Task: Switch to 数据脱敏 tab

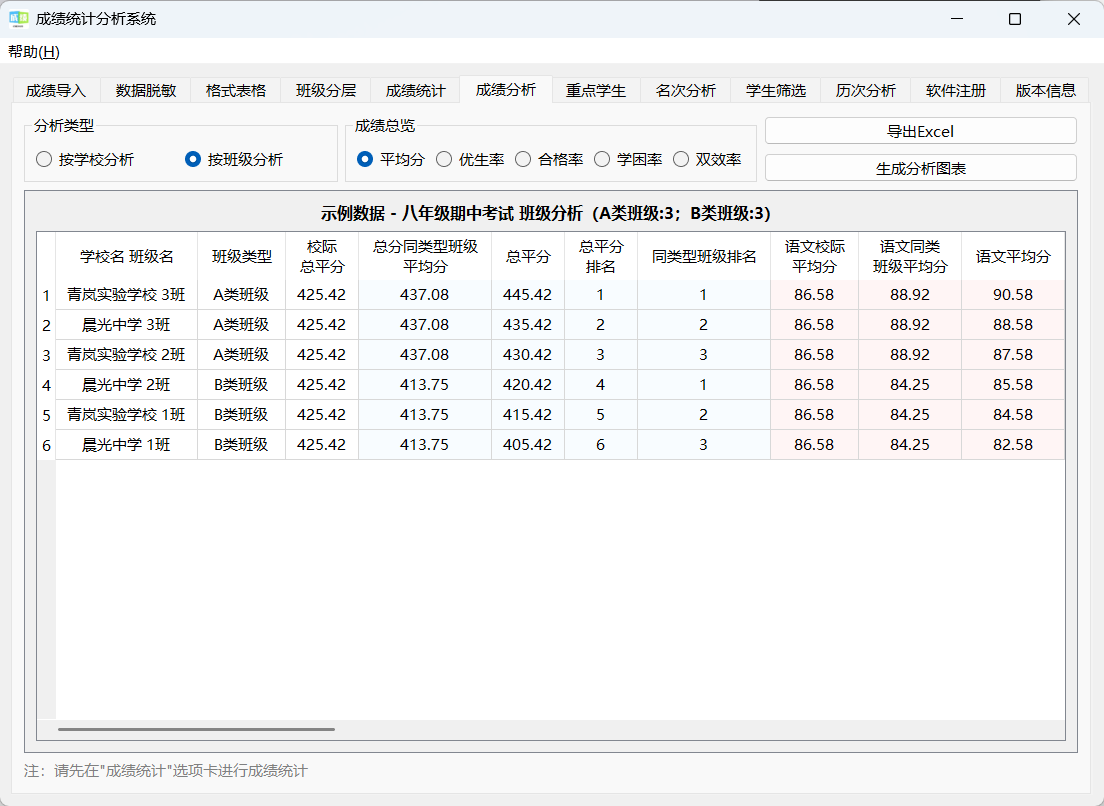Action: tap(146, 91)
